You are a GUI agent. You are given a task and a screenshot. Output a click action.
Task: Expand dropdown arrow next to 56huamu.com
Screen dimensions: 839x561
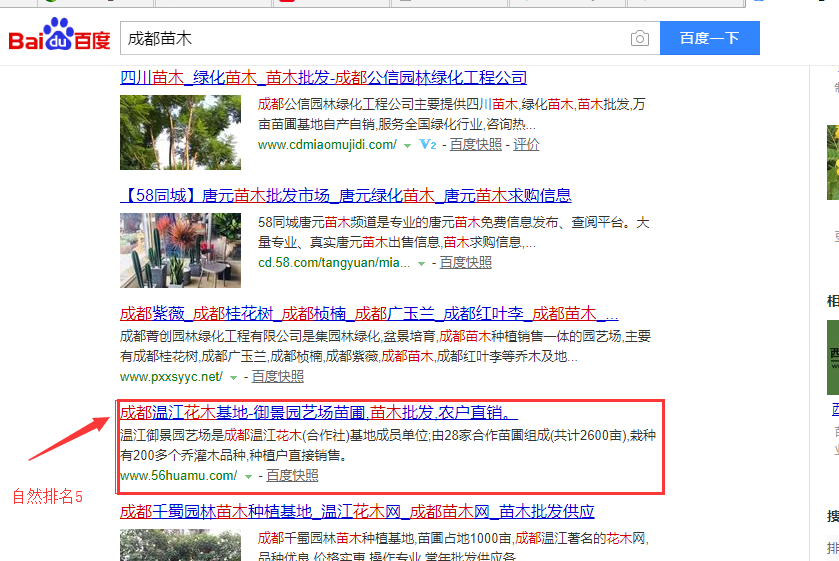(248, 477)
